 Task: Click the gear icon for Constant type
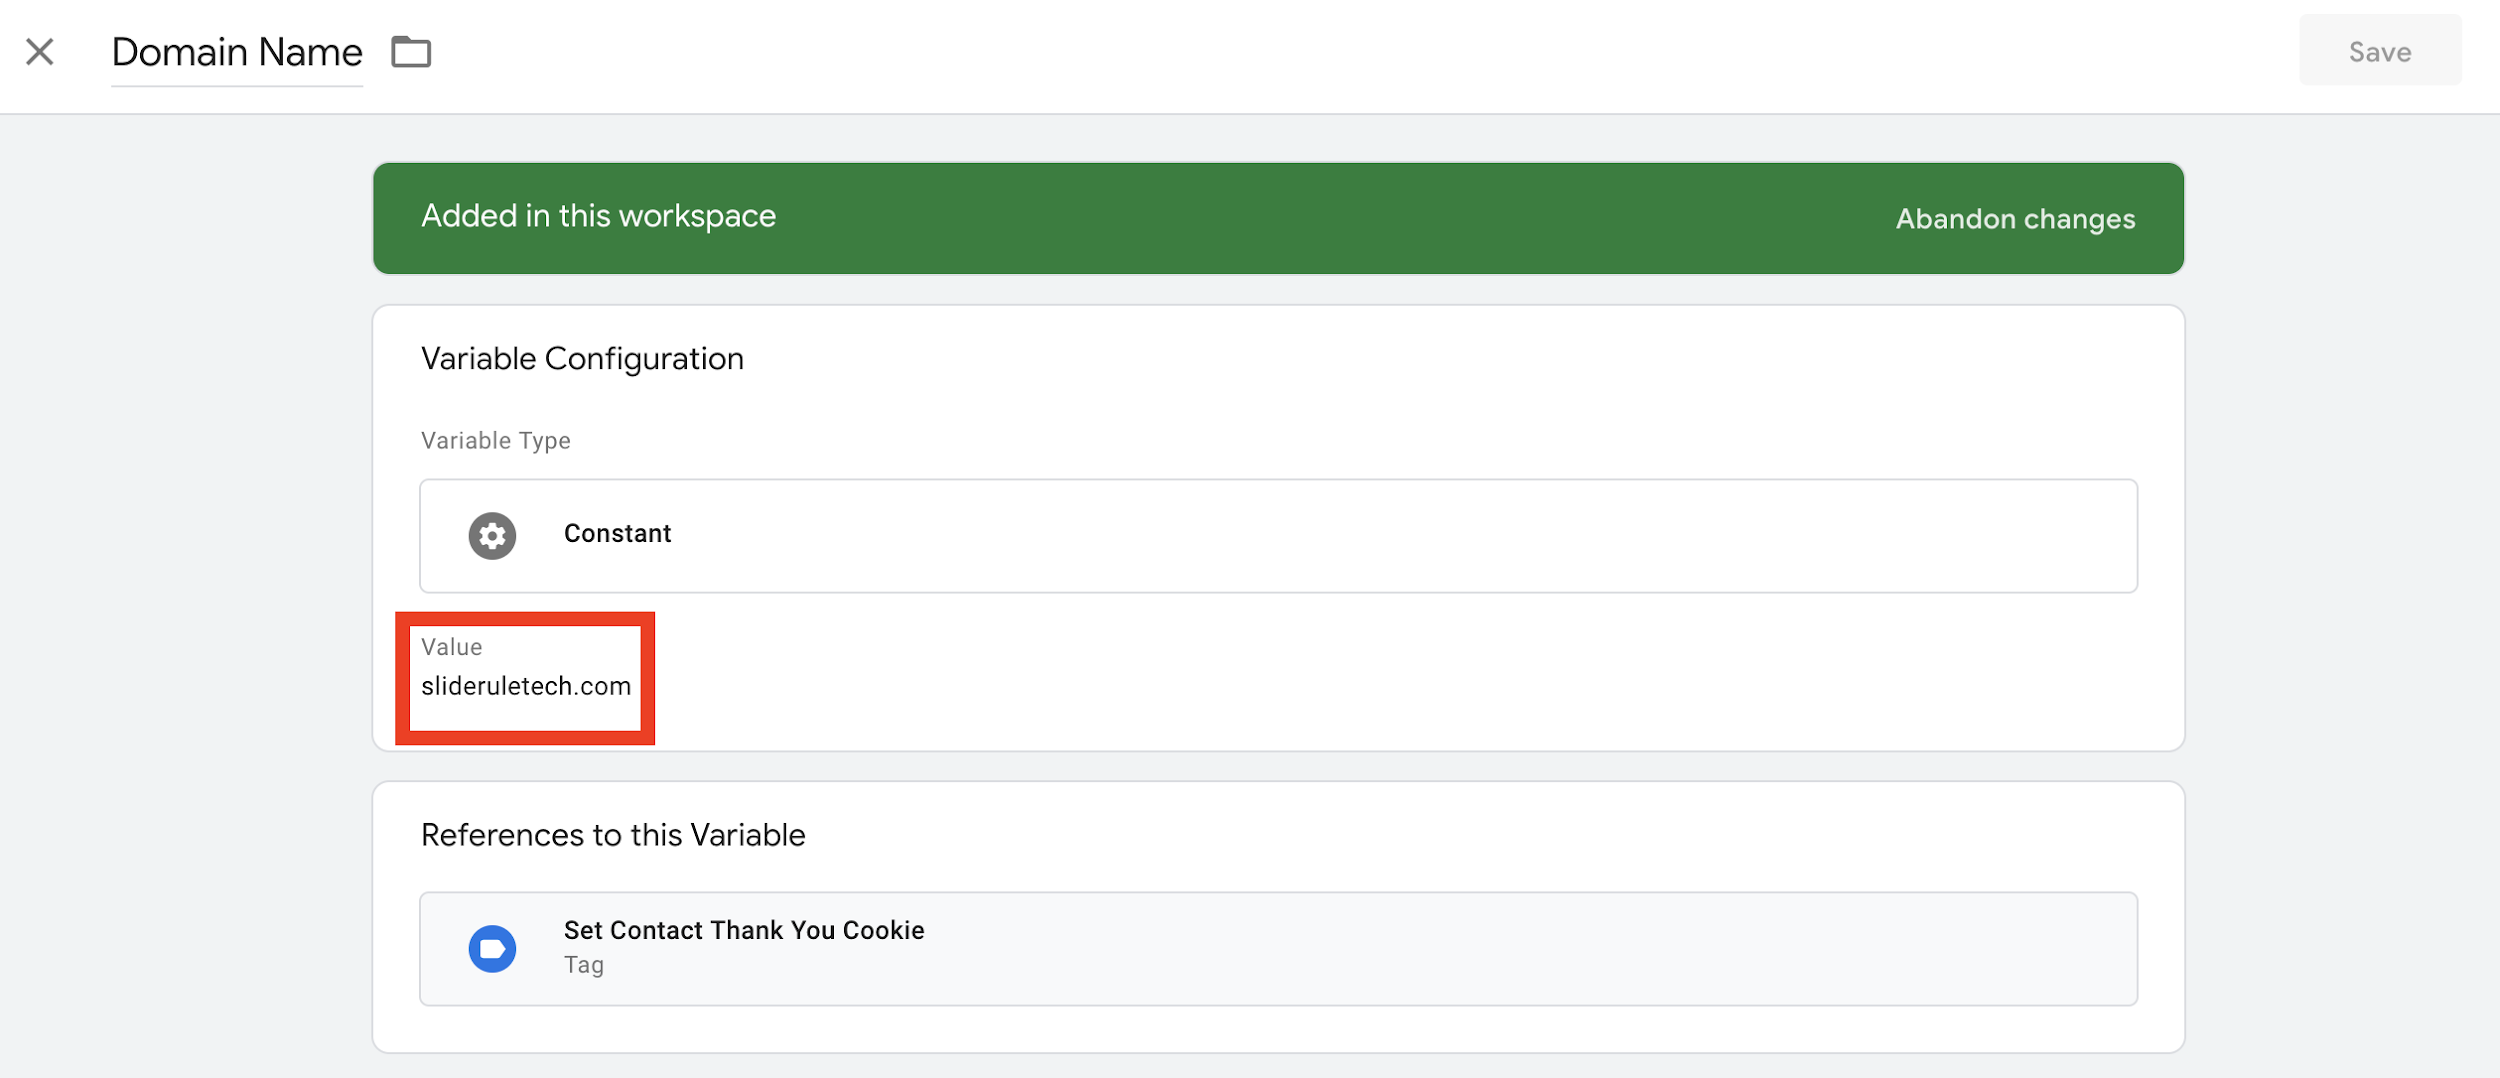[492, 536]
